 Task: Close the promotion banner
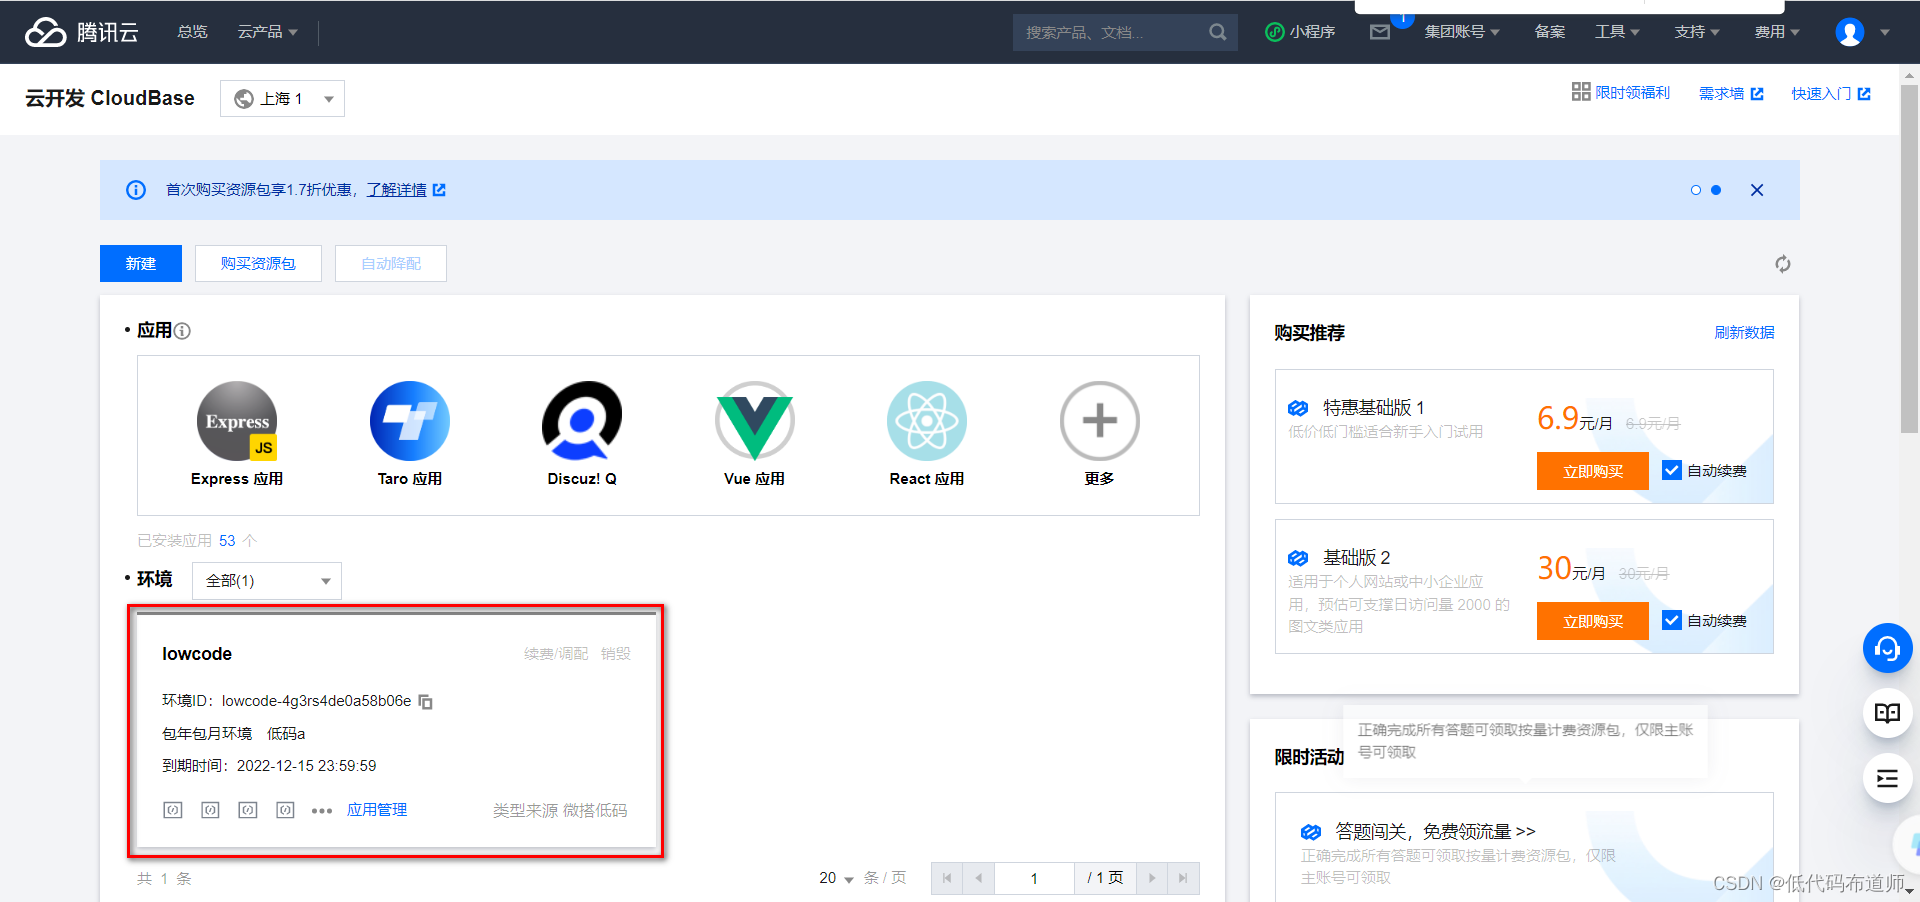1757,190
